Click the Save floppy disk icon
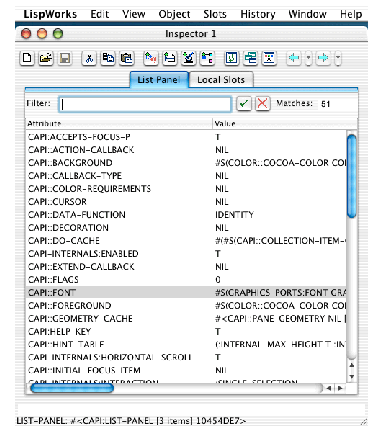 click(65, 58)
